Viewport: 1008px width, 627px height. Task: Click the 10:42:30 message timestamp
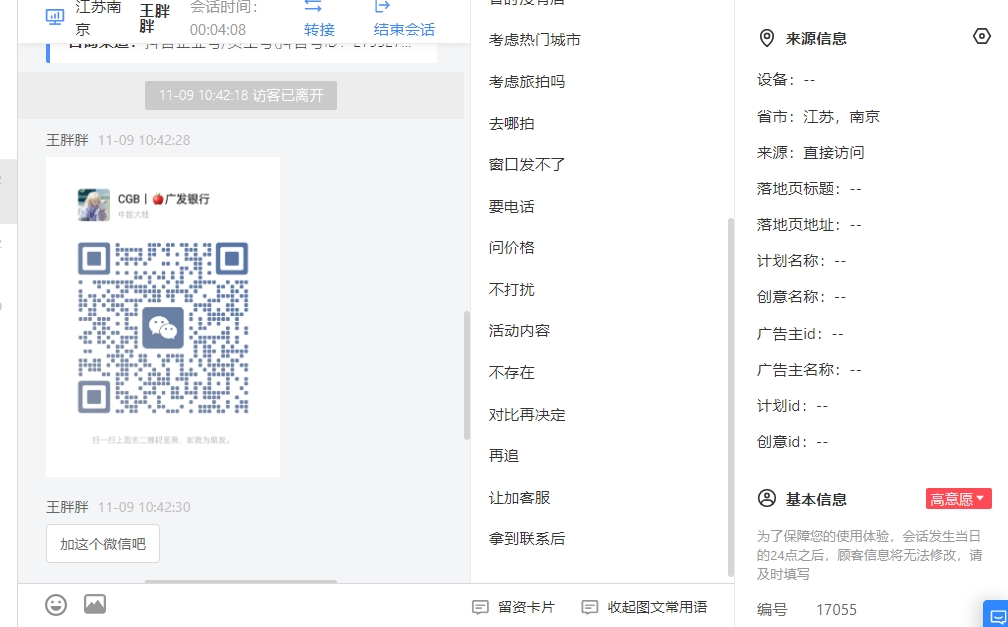(144, 507)
